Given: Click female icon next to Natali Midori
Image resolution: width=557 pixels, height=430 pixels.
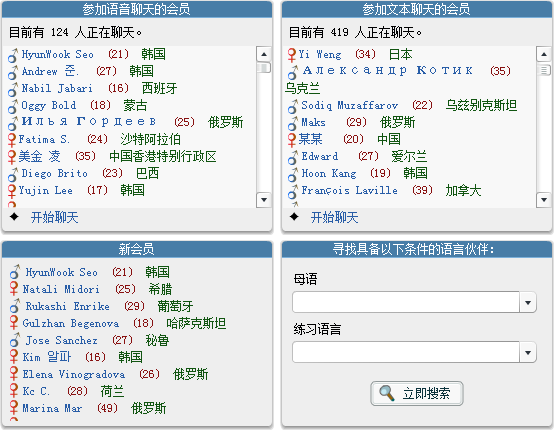Looking at the screenshot, I should pos(14,288).
